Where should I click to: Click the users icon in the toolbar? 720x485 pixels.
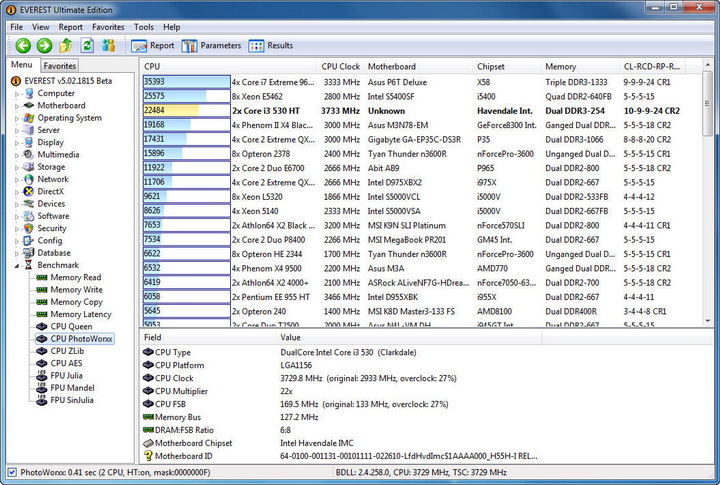pos(108,45)
